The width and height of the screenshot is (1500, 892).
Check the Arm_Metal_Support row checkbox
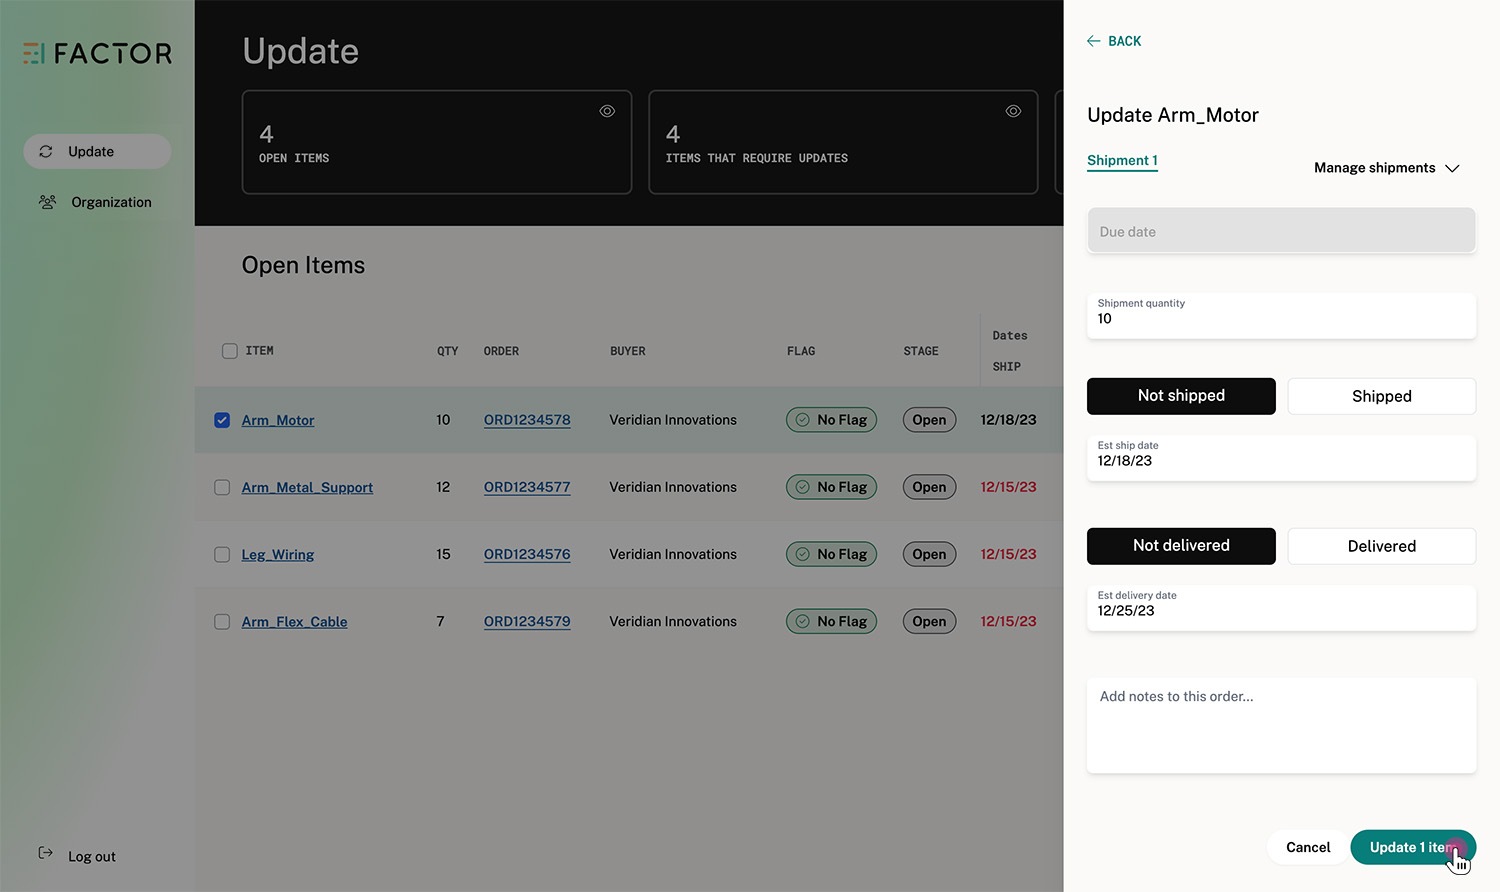point(222,487)
